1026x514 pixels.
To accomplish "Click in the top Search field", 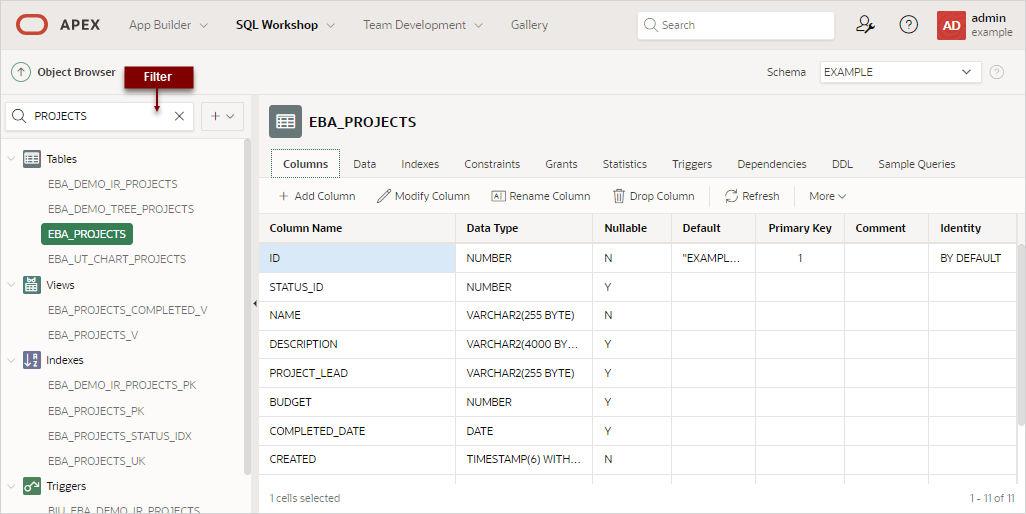I will tap(736, 25).
